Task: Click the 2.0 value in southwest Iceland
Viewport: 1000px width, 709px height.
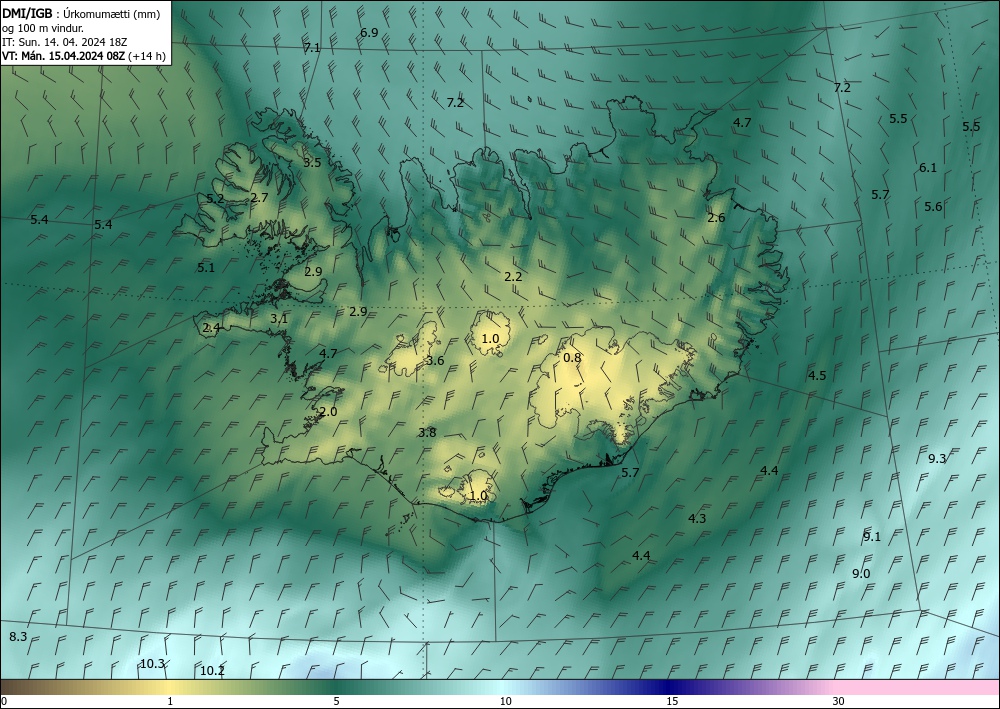Action: [x=328, y=412]
